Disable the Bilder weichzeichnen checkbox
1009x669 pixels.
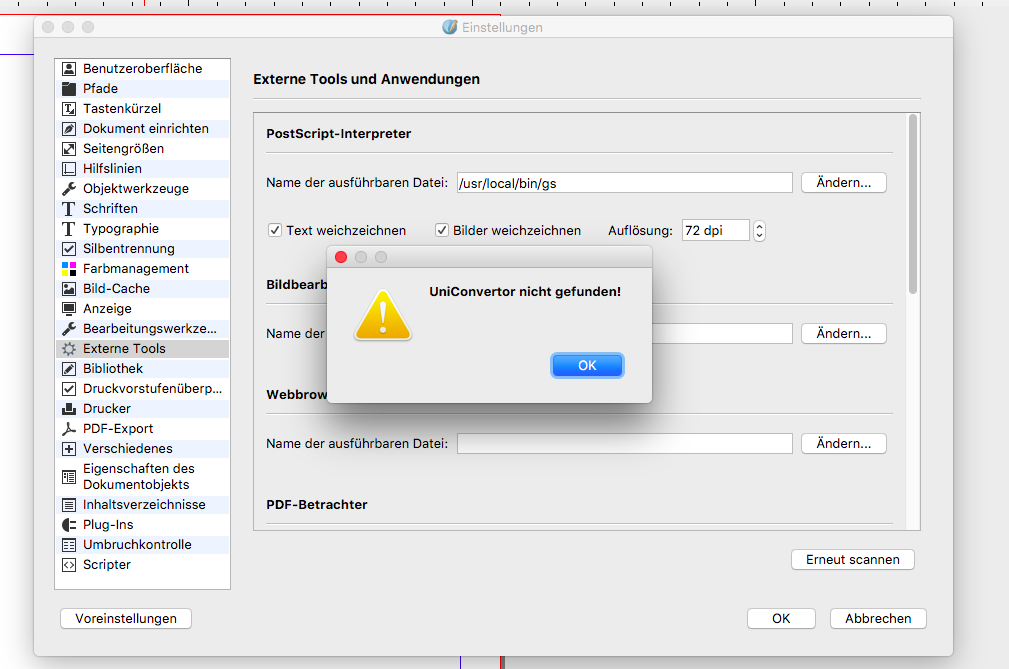tap(442, 230)
